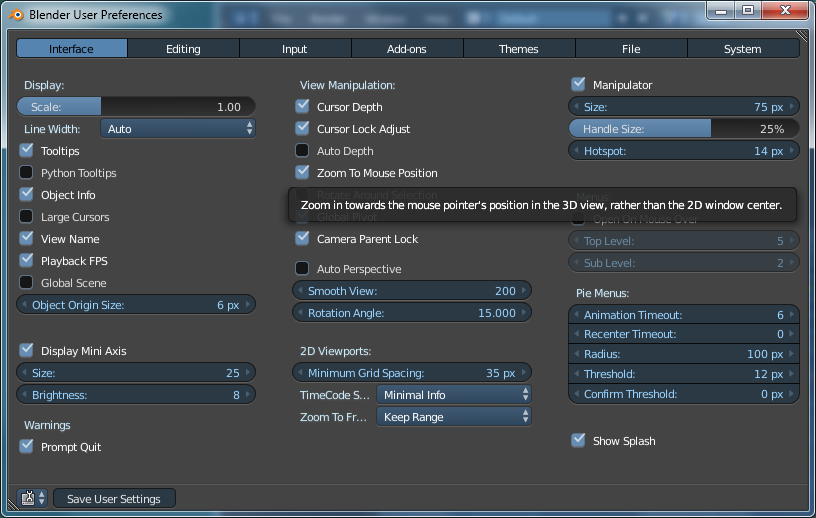Open the Line Width dropdown
The height and width of the screenshot is (518, 816).
point(178,129)
